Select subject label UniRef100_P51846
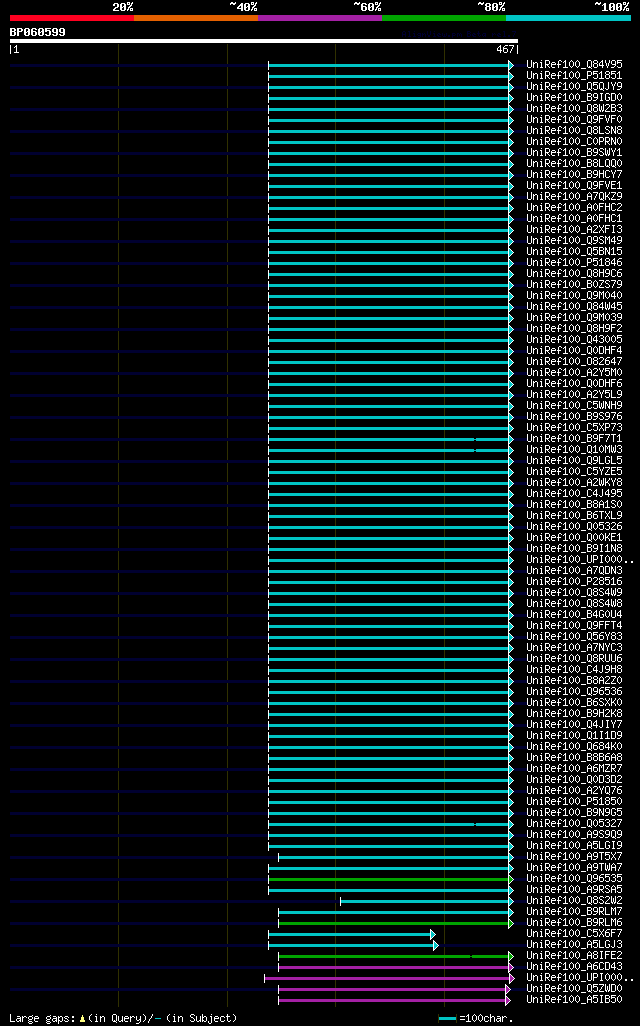 pyautogui.click(x=575, y=262)
